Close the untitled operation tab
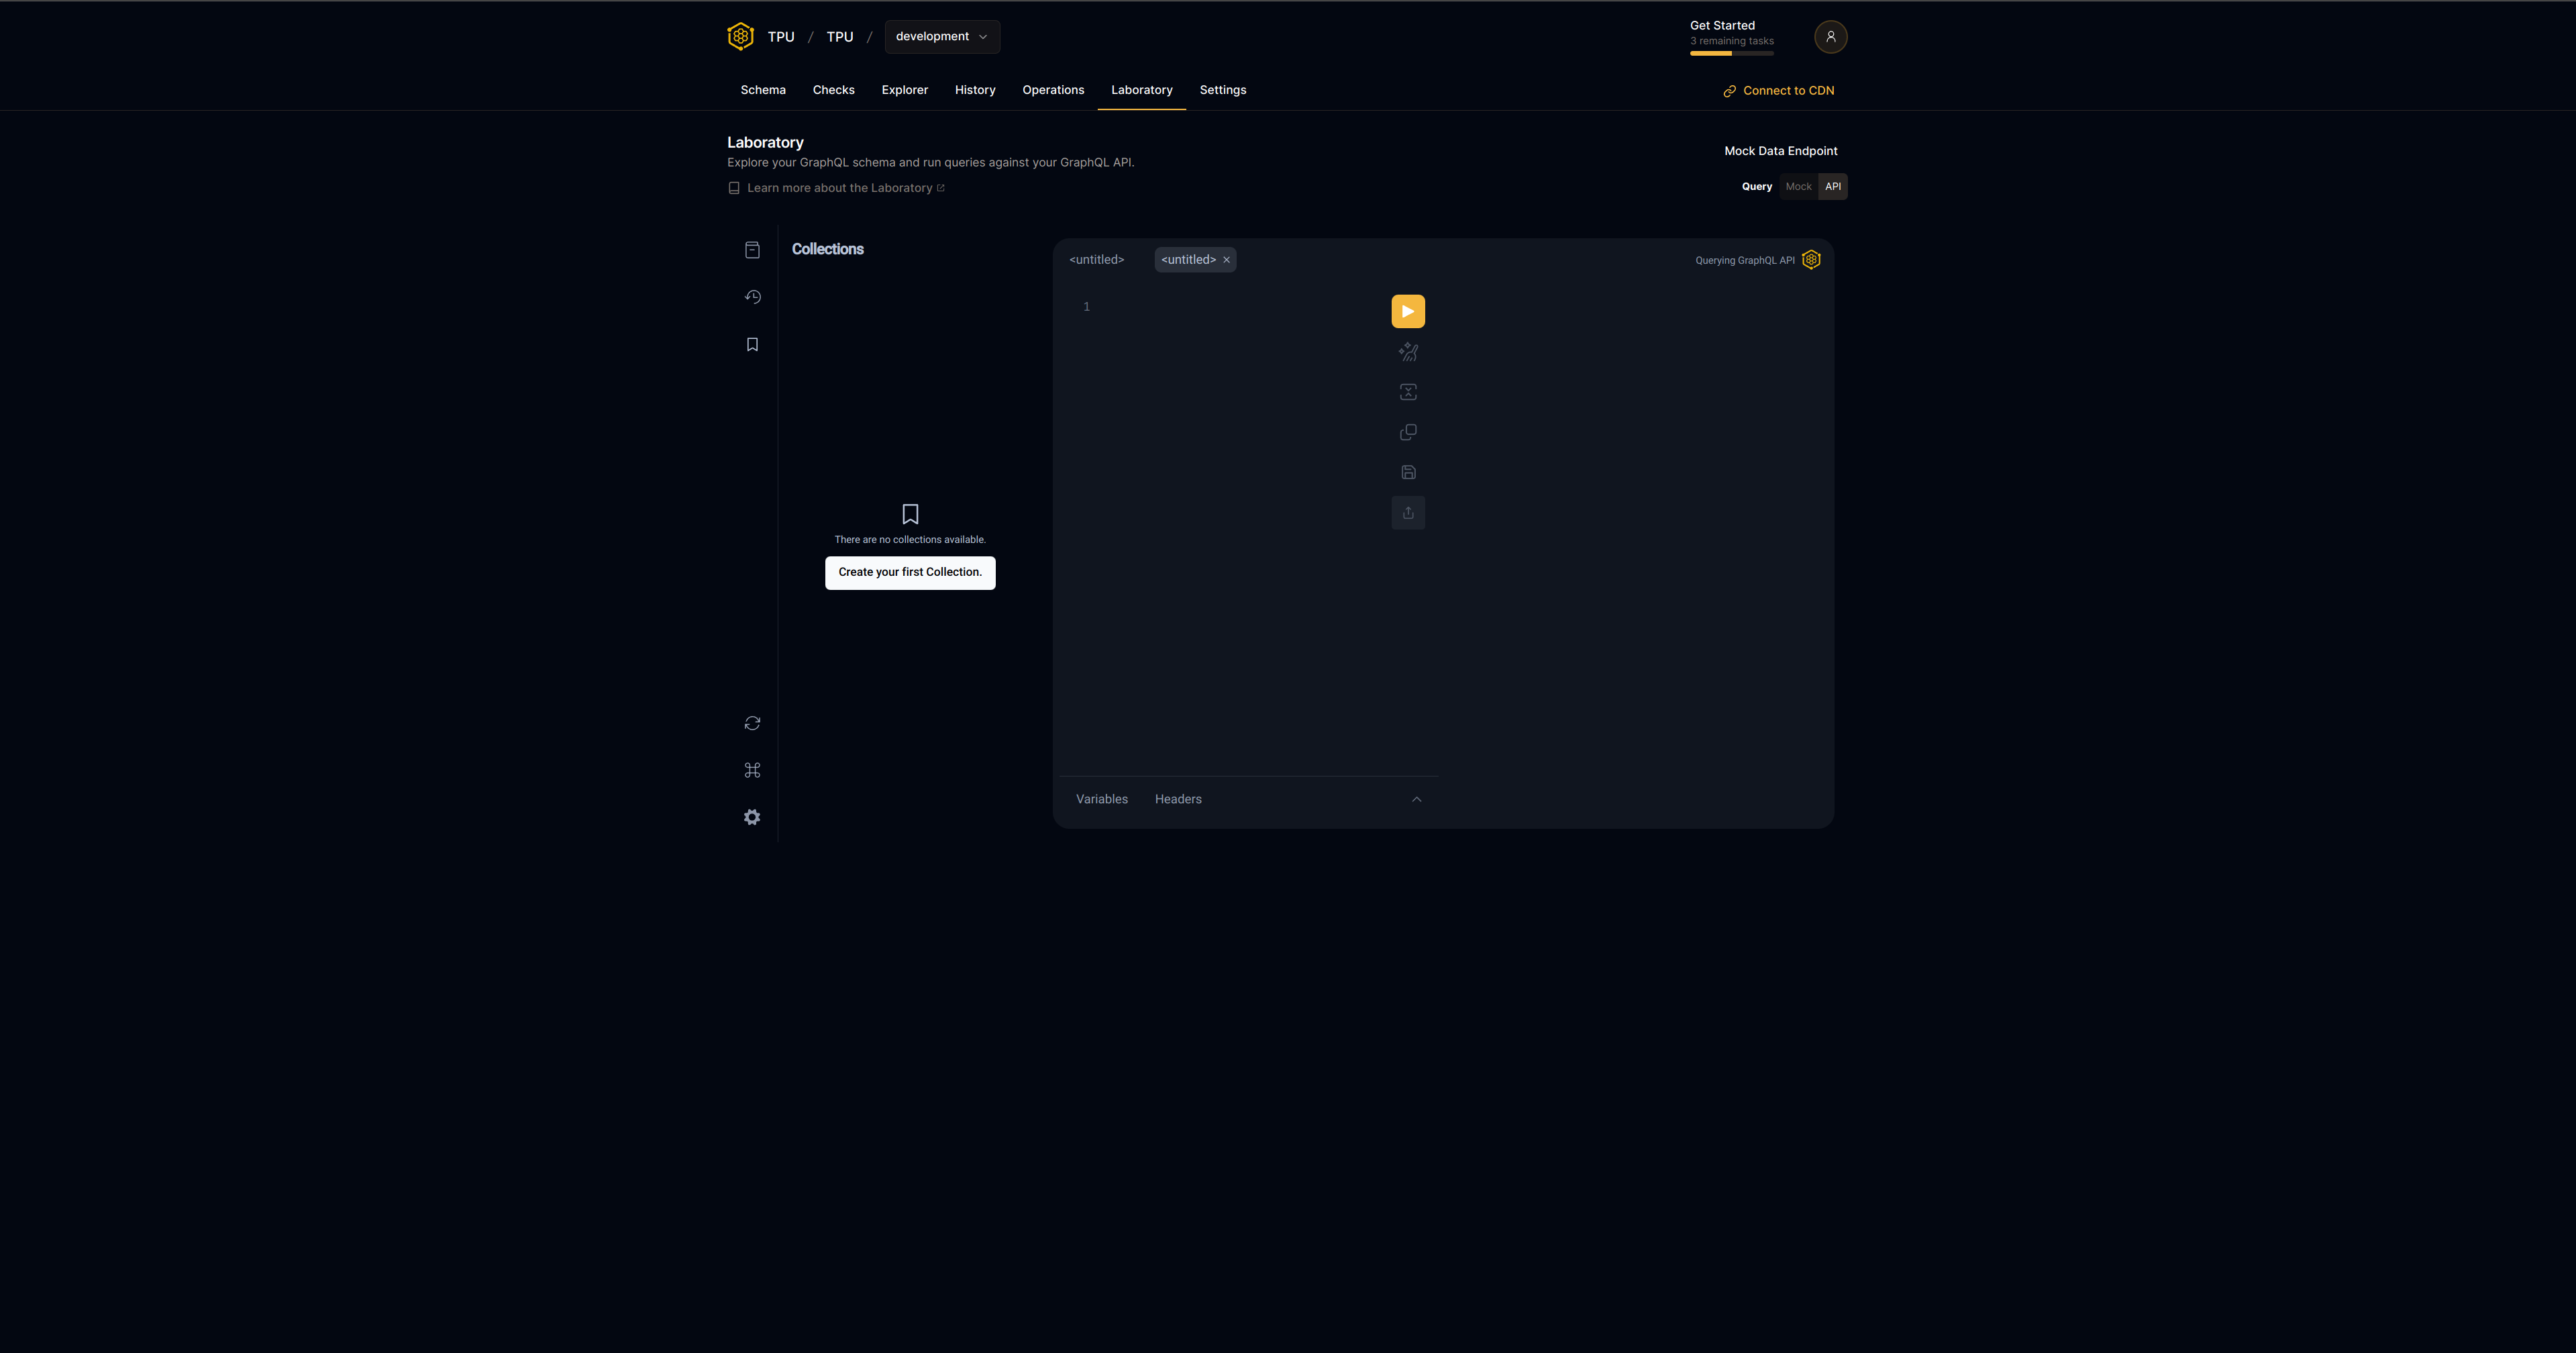This screenshot has height=1353, width=2576. pos(1226,259)
